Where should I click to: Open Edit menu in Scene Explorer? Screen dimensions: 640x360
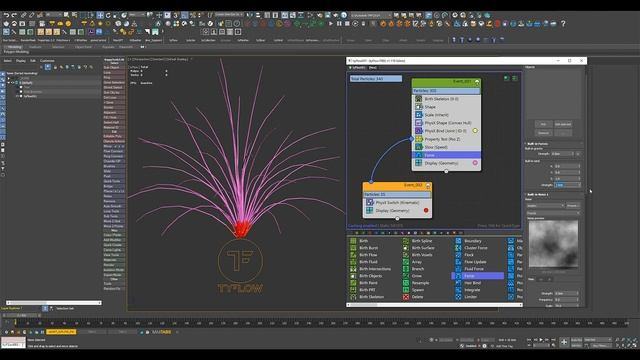click(x=33, y=61)
